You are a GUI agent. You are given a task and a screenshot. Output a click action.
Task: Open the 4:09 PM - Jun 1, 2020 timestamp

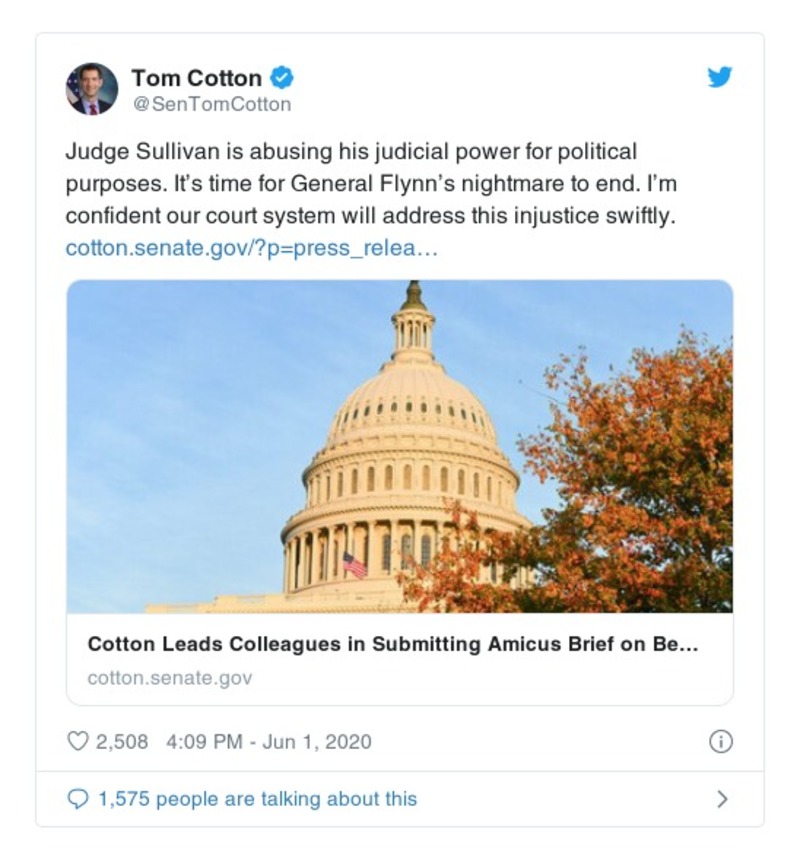(268, 742)
